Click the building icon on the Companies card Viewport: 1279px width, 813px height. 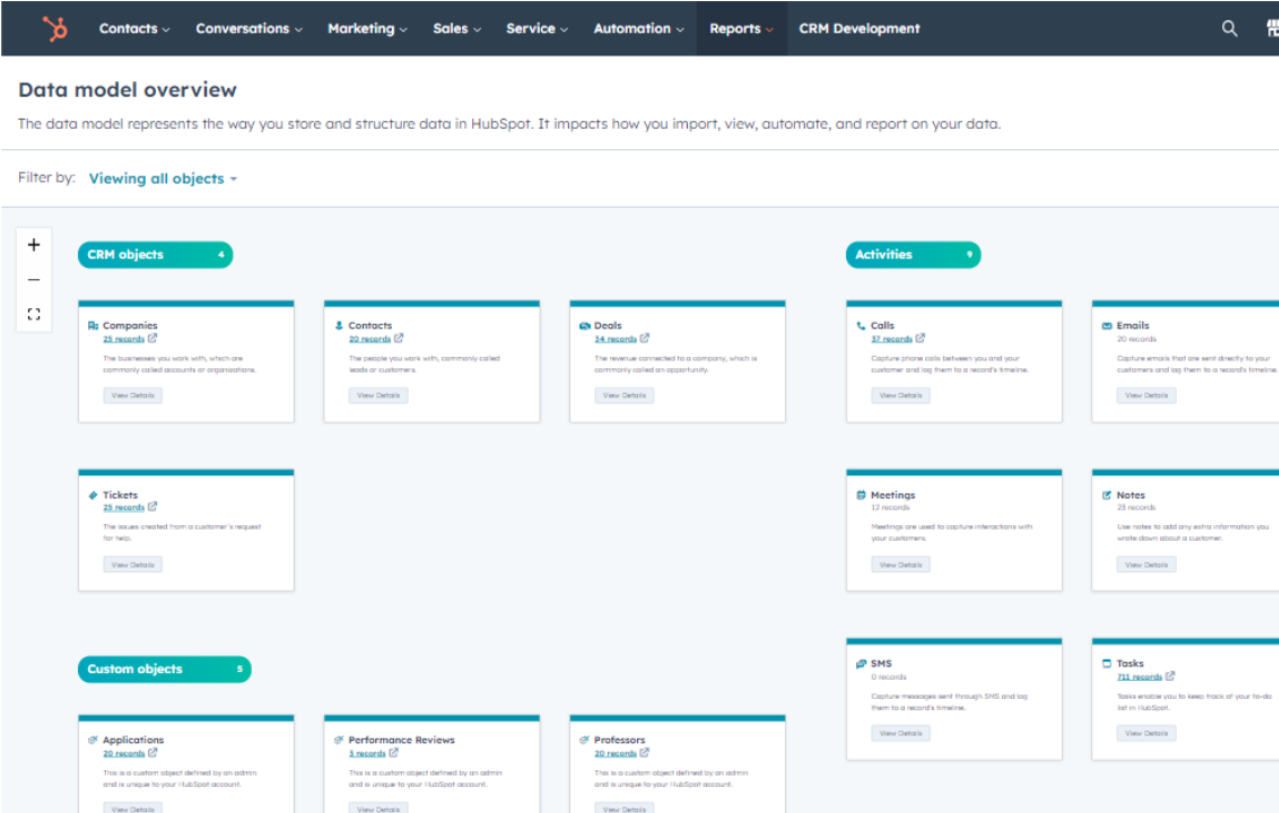pyautogui.click(x=93, y=324)
